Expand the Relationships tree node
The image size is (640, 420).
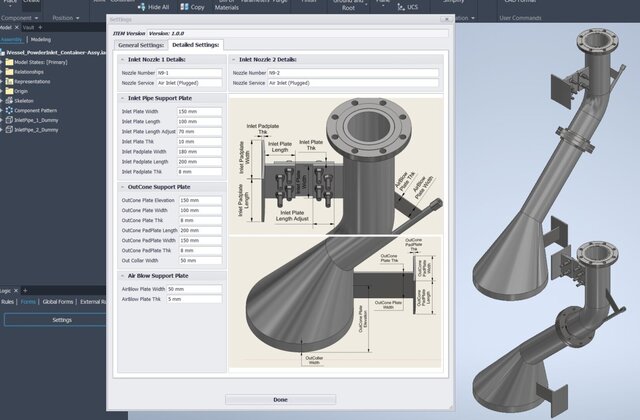point(4,72)
